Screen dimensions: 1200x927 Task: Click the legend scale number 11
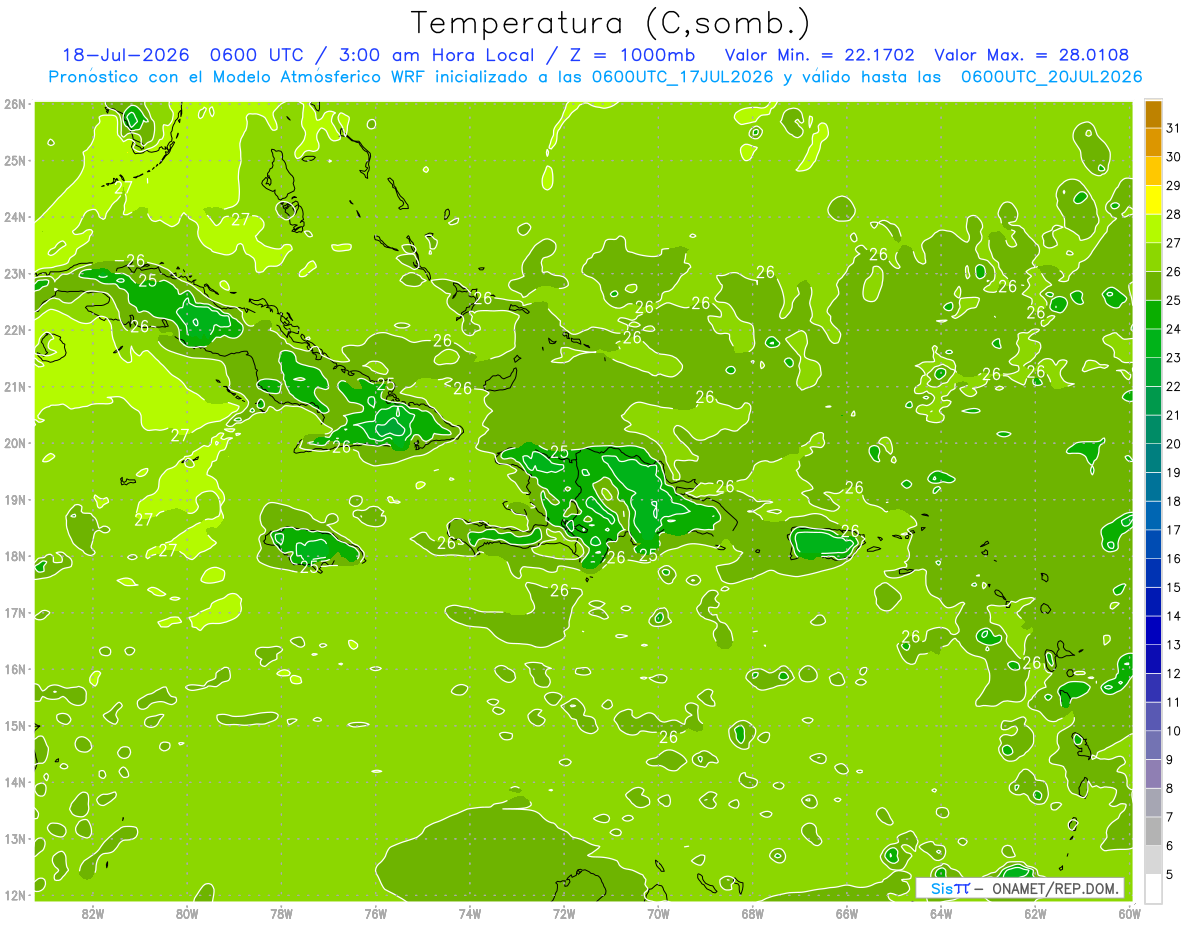click(x=1174, y=702)
